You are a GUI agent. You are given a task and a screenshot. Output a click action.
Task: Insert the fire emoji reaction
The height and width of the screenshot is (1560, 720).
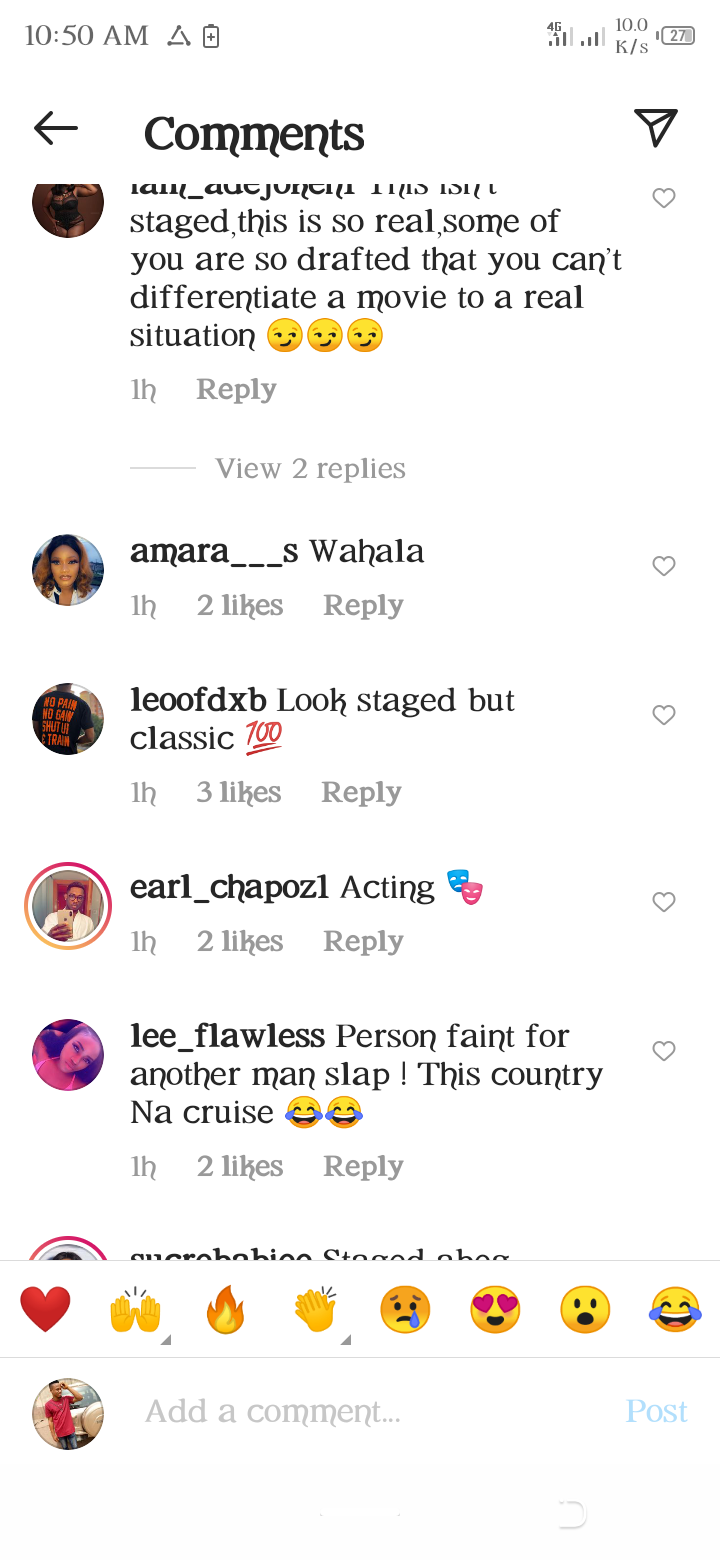pyautogui.click(x=225, y=1310)
